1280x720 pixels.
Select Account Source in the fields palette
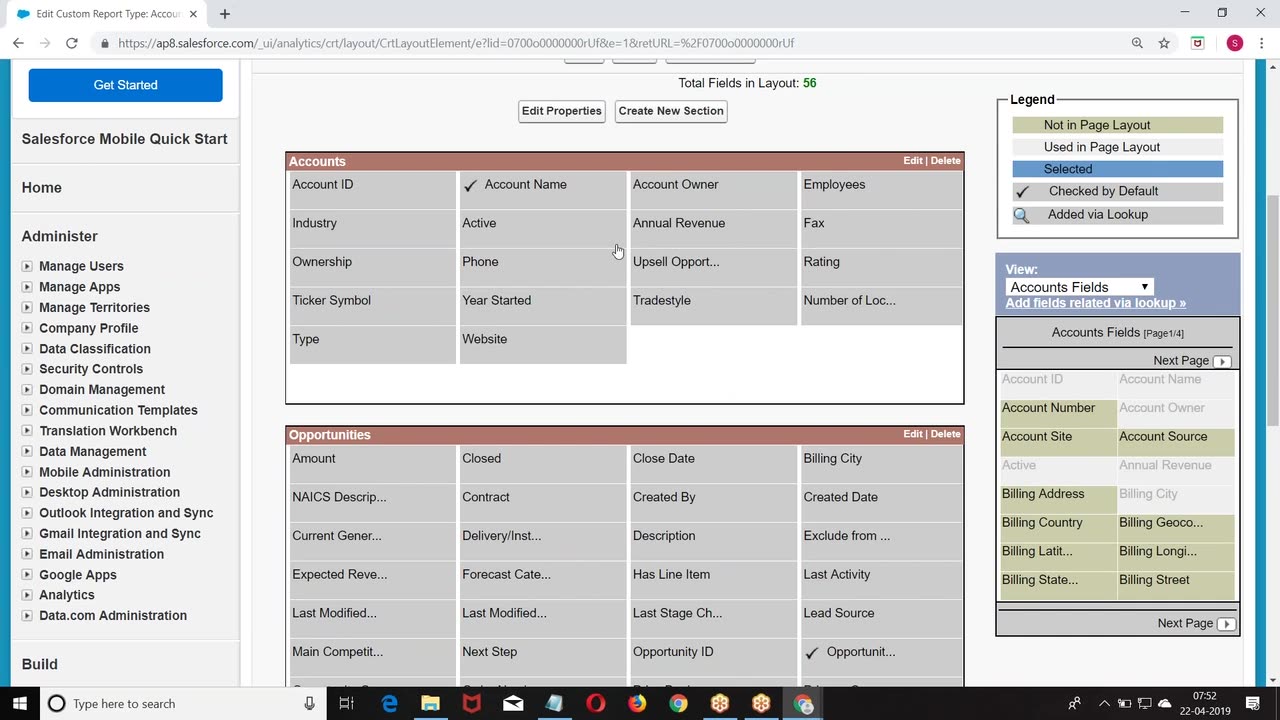(x=1176, y=441)
